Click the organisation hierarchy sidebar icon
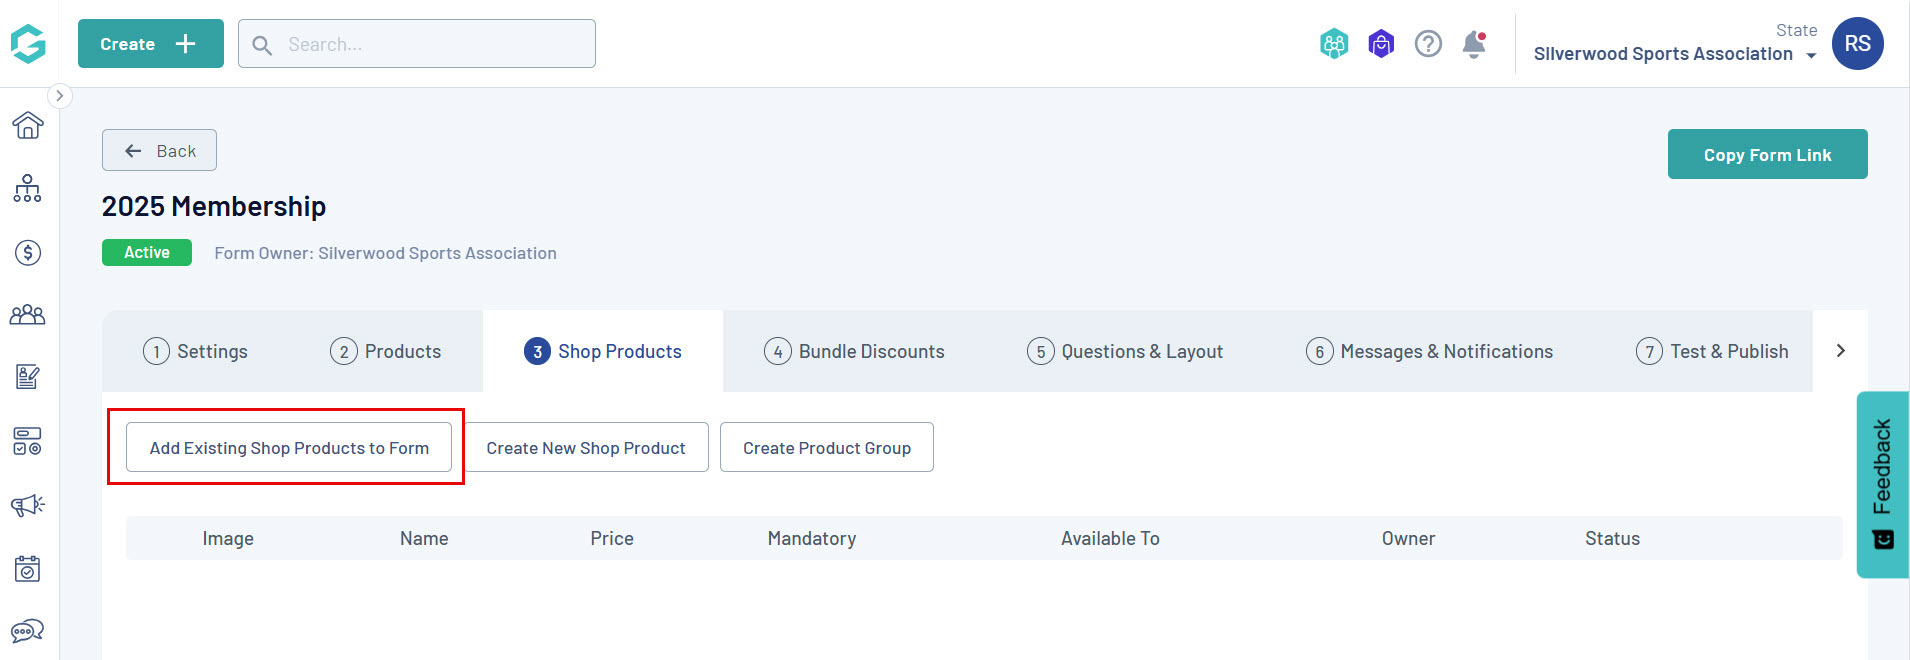The width and height of the screenshot is (1910, 660). click(x=28, y=189)
